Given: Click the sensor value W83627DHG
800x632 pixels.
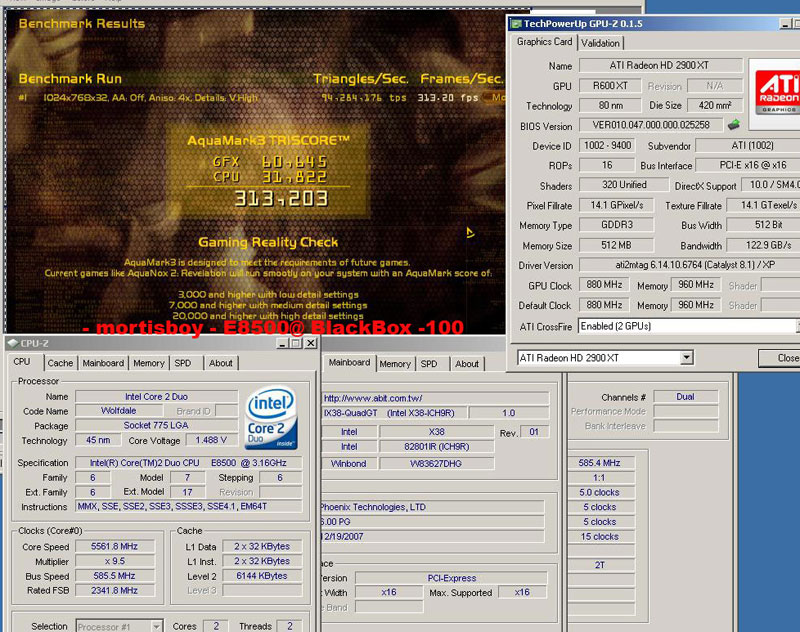Looking at the screenshot, I should (x=437, y=464).
